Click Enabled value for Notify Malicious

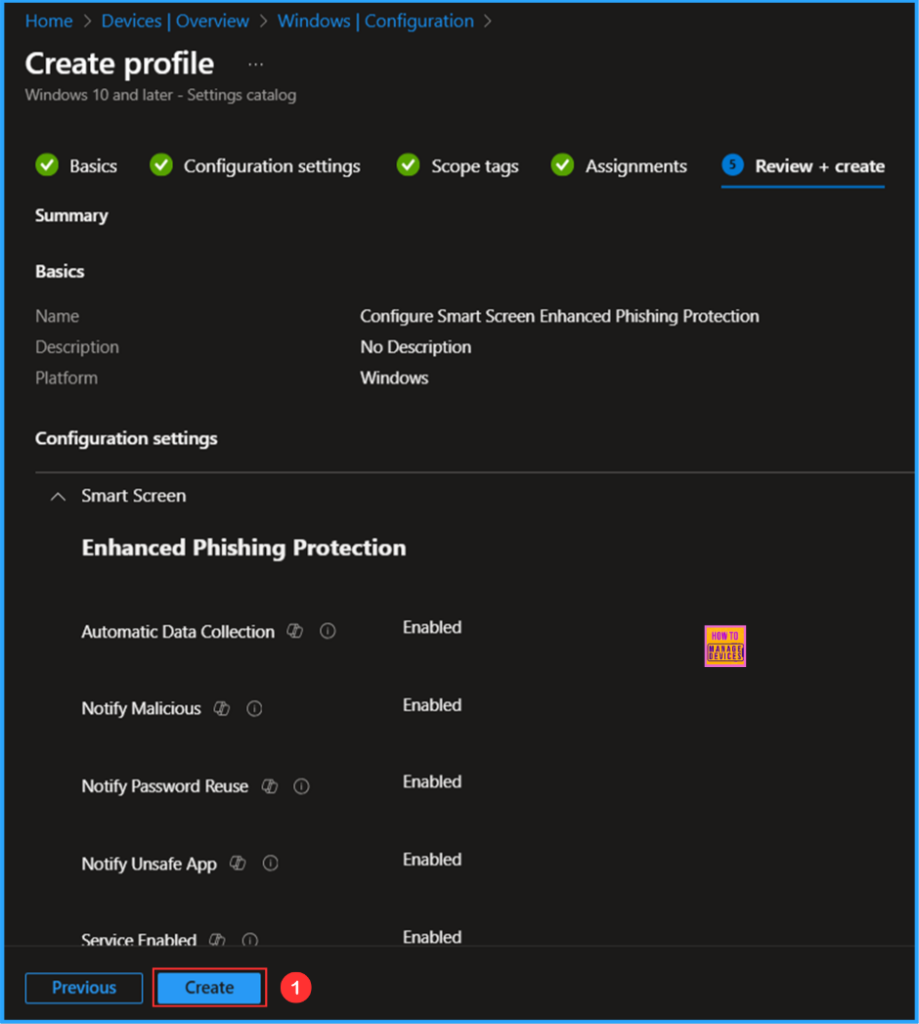pos(432,705)
